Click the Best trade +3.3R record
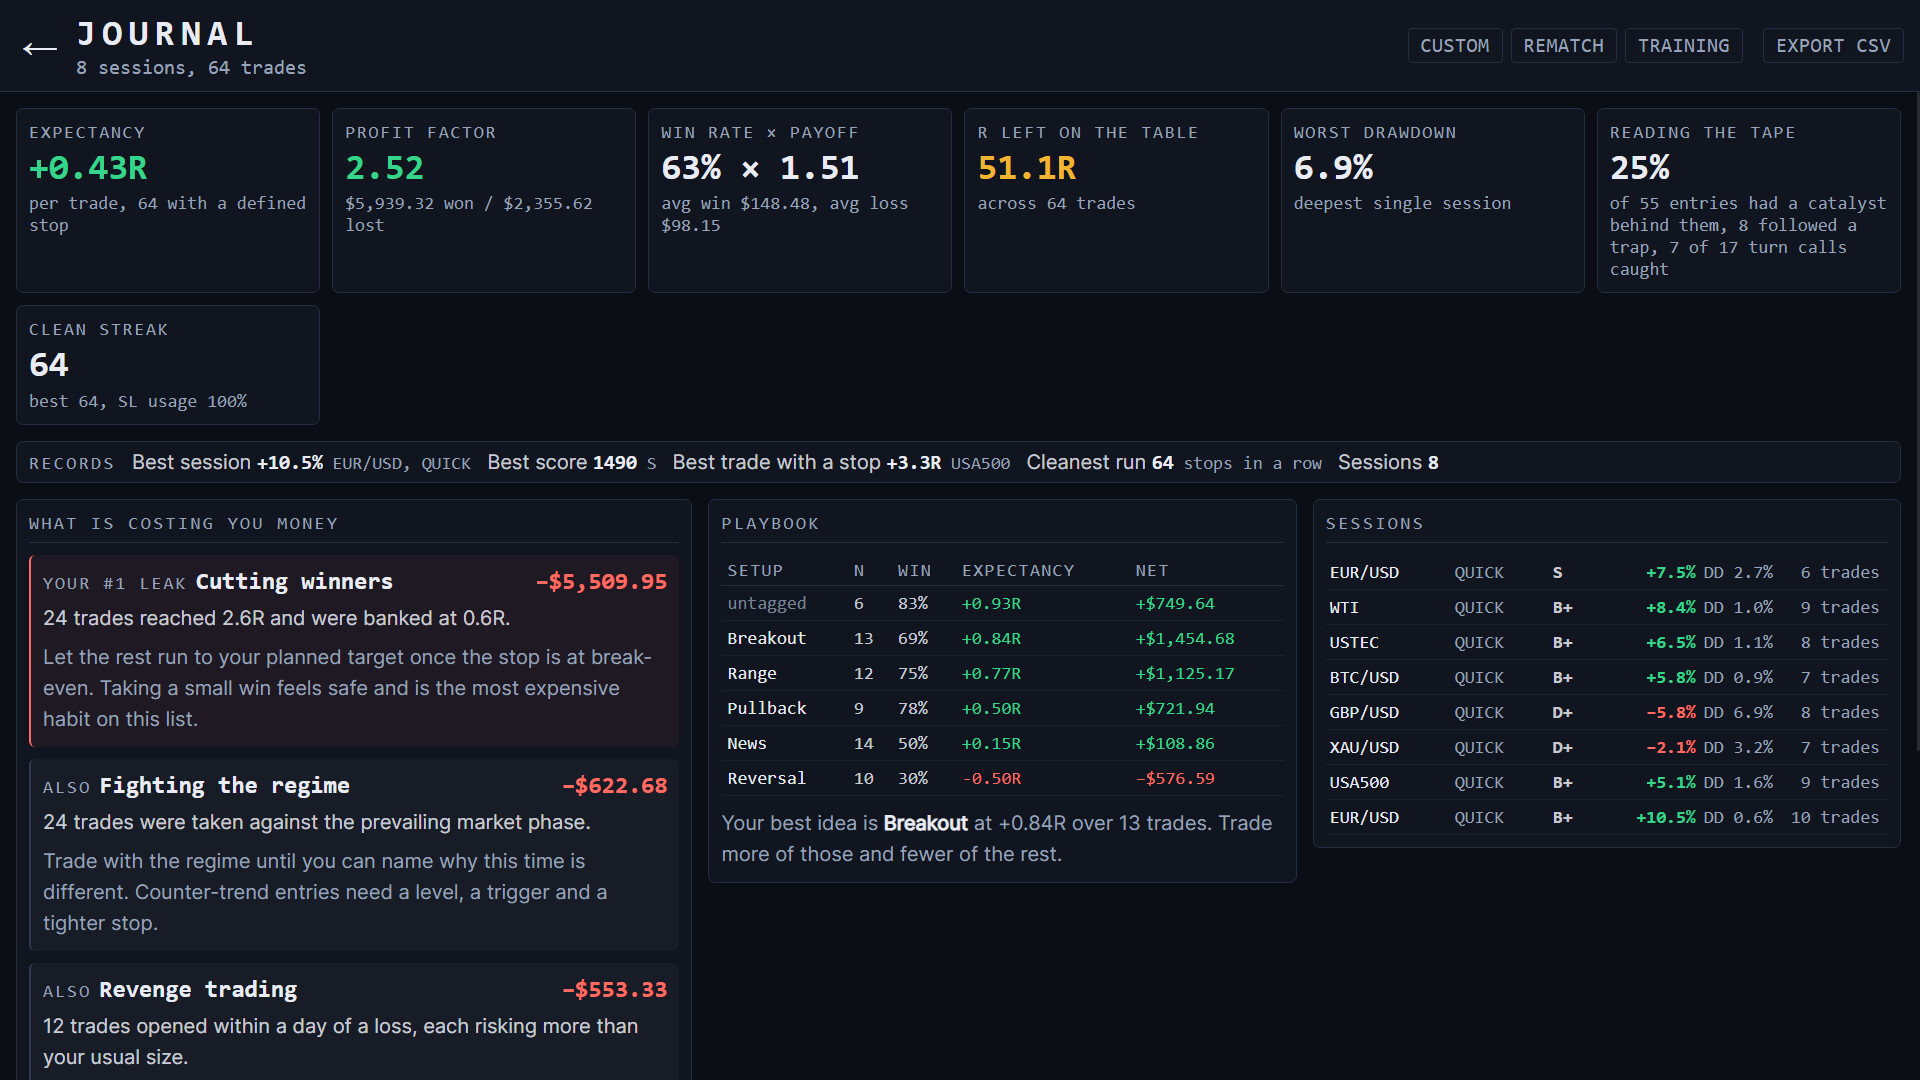The width and height of the screenshot is (1920, 1080). click(841, 463)
